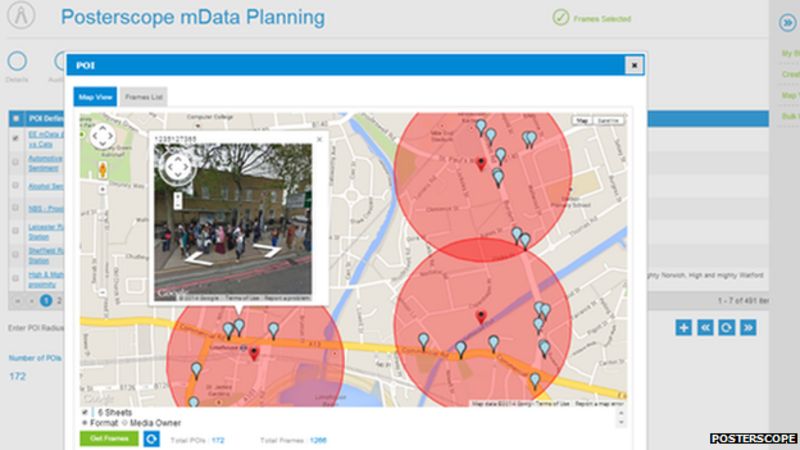Click the Frames Selected checkmark icon

(560, 18)
